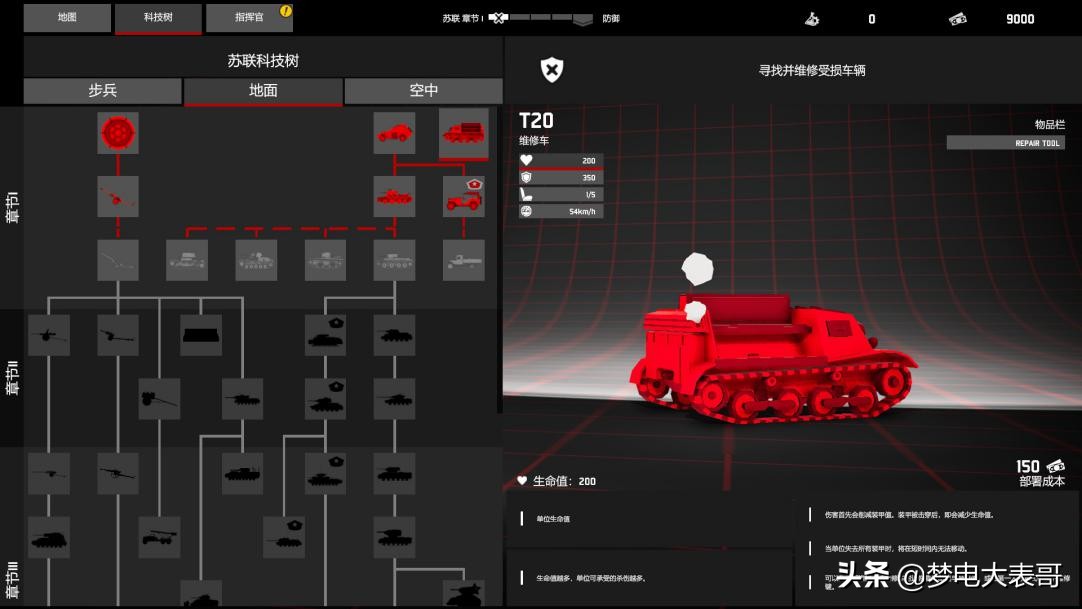Click the REPAIR TOOL inventory slot
1082x609 pixels.
[x=1006, y=143]
